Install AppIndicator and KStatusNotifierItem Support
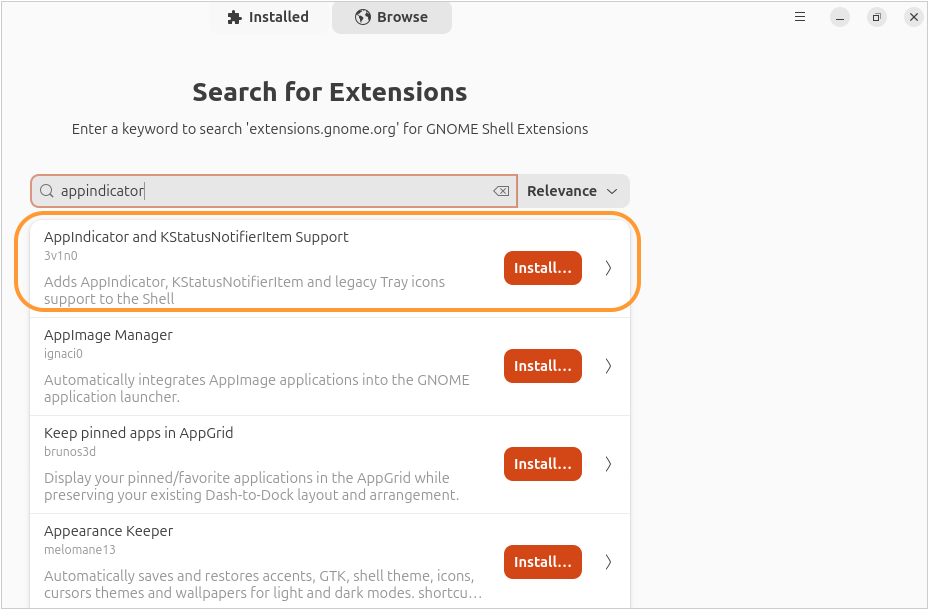This screenshot has height=610, width=929. 542,267
